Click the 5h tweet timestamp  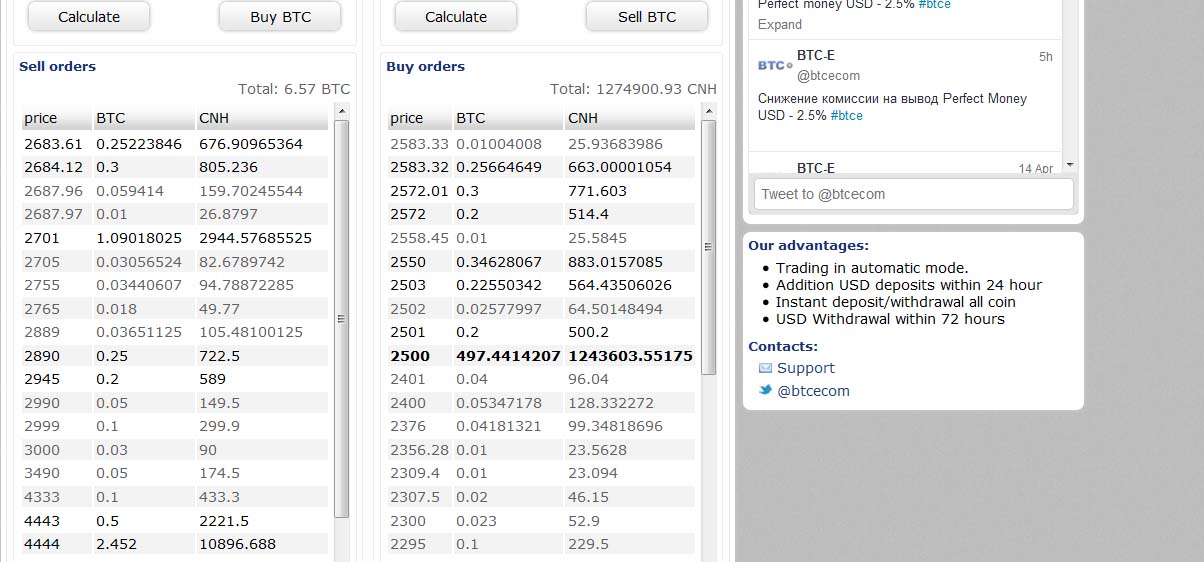coord(1046,57)
